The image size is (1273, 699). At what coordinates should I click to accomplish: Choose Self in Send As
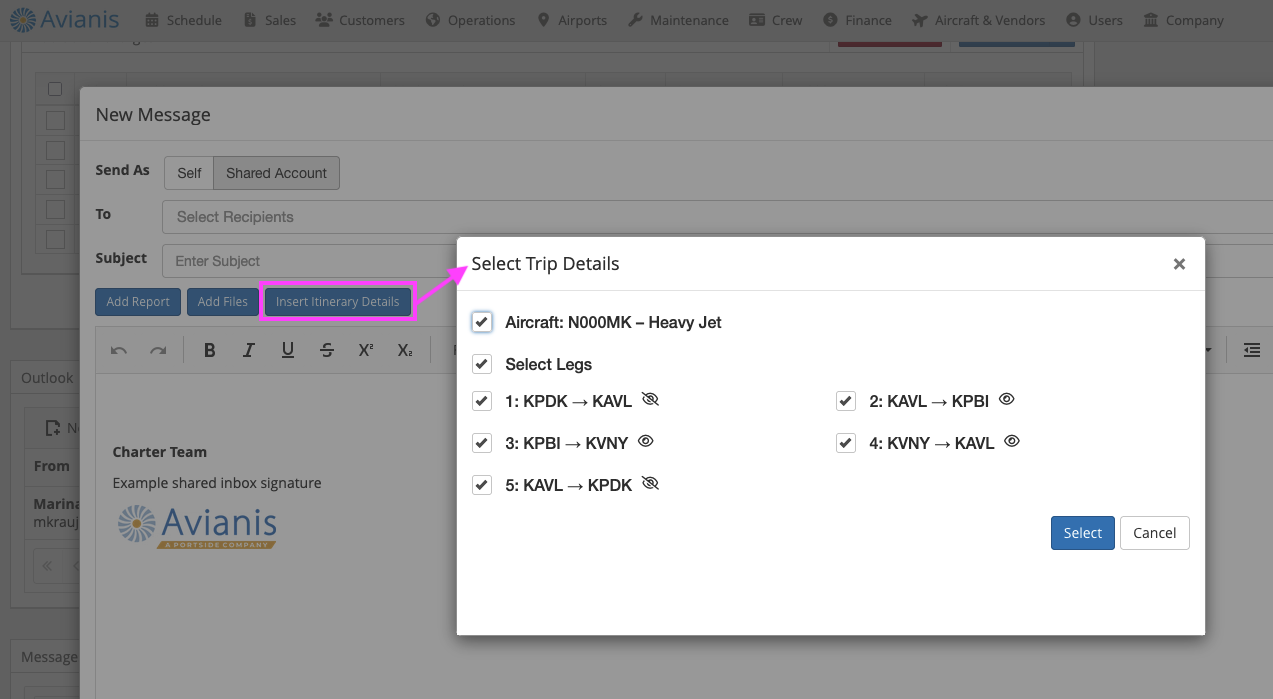click(x=189, y=173)
